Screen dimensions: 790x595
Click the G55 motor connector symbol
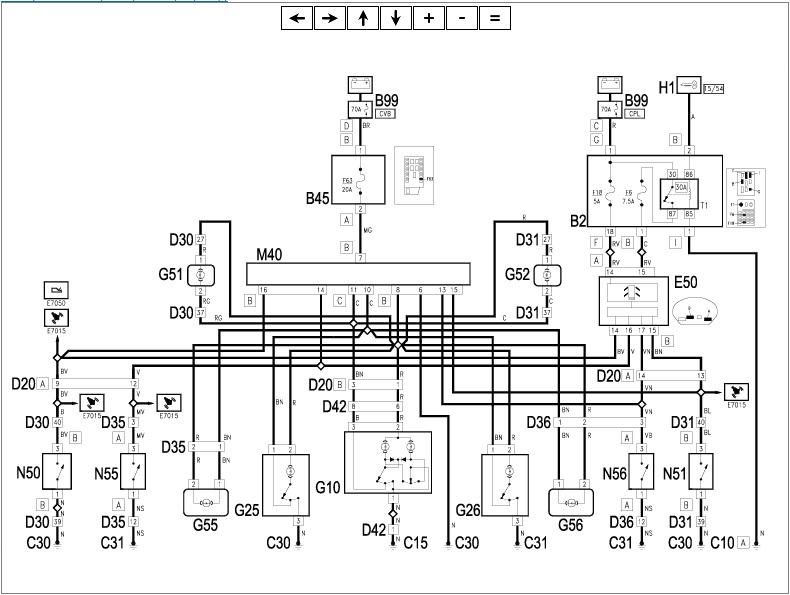coord(206,502)
